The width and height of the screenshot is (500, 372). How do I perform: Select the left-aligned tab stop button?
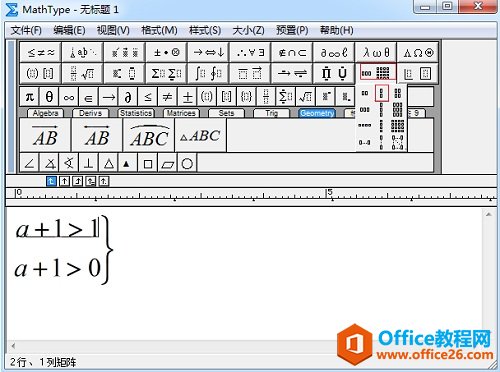[51, 181]
